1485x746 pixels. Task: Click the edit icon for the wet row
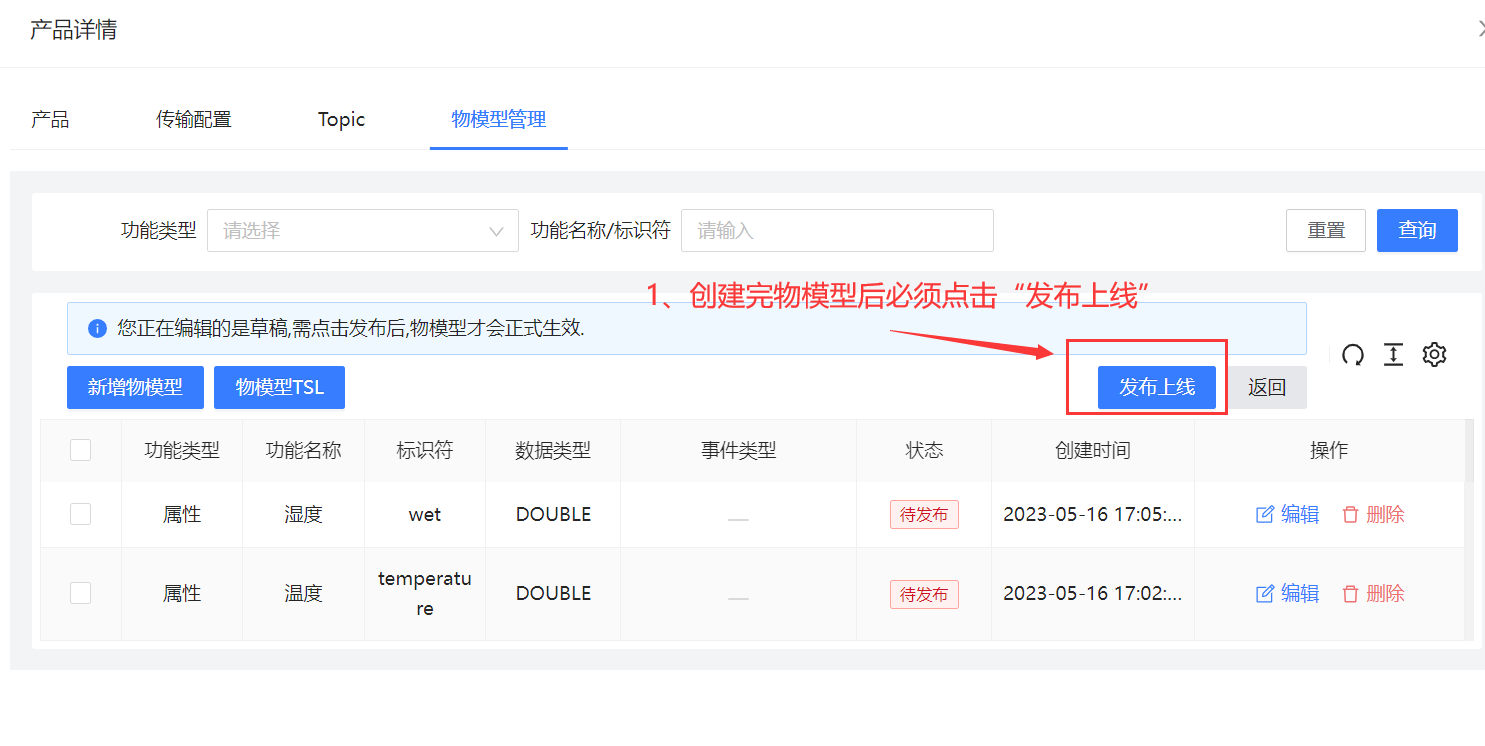pos(1265,514)
